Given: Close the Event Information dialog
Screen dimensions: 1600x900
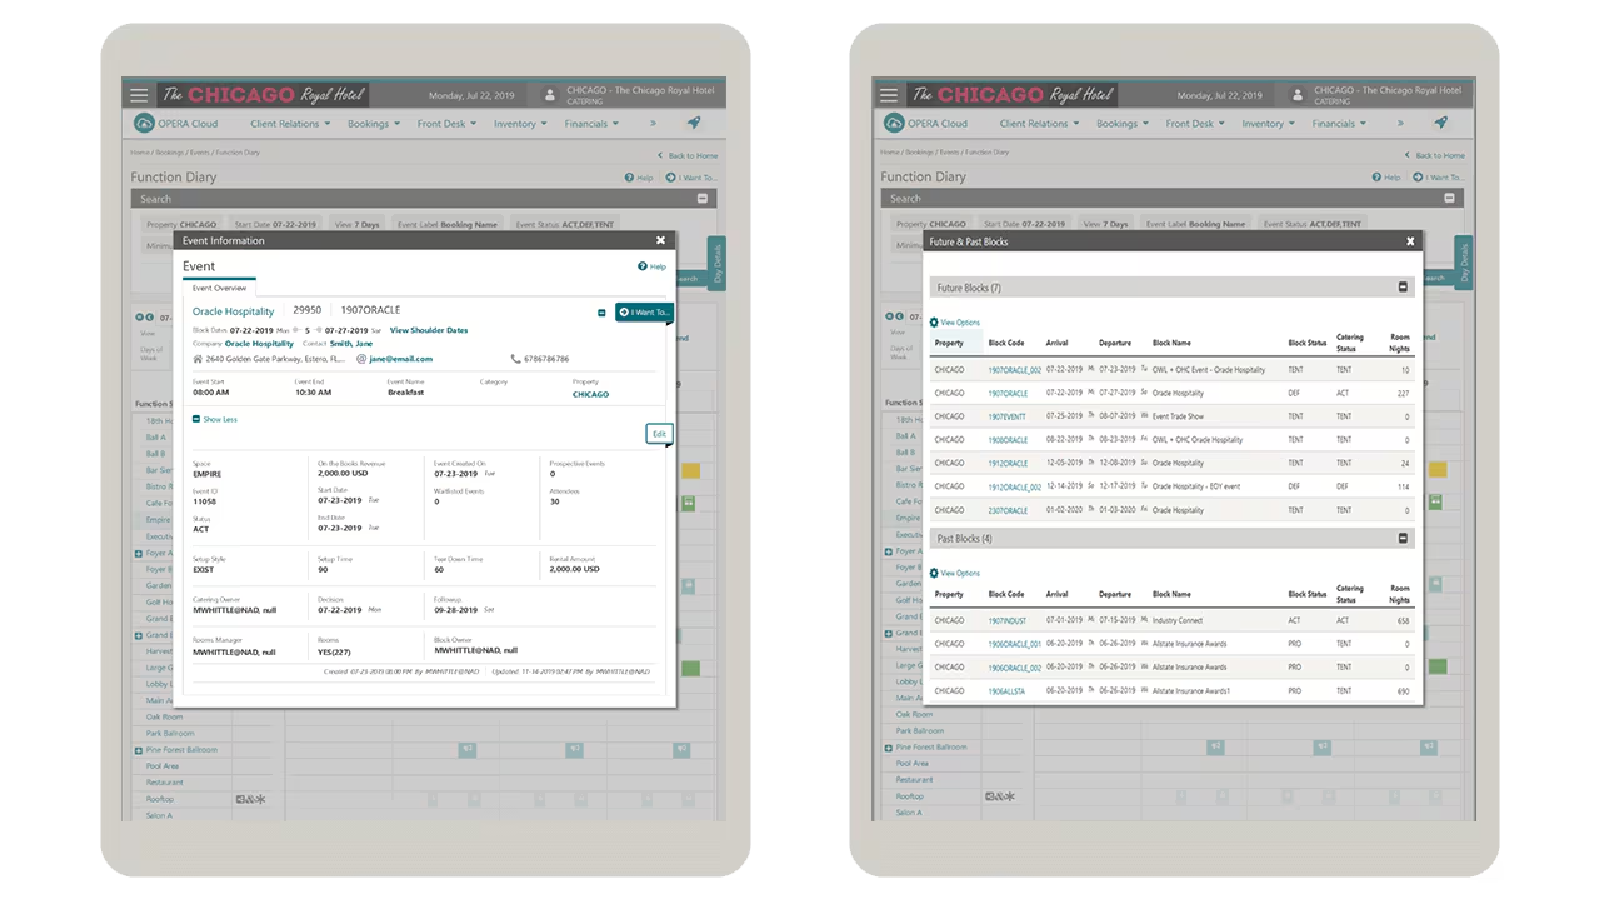Looking at the screenshot, I should coord(660,240).
